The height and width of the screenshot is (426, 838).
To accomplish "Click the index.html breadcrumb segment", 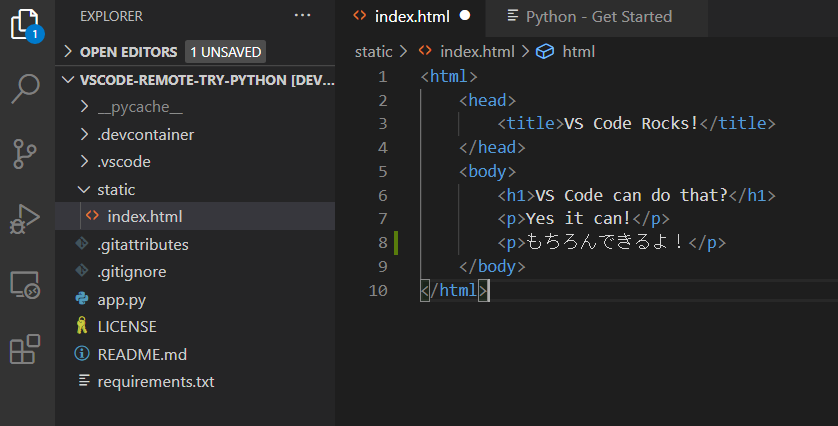I will 477,52.
